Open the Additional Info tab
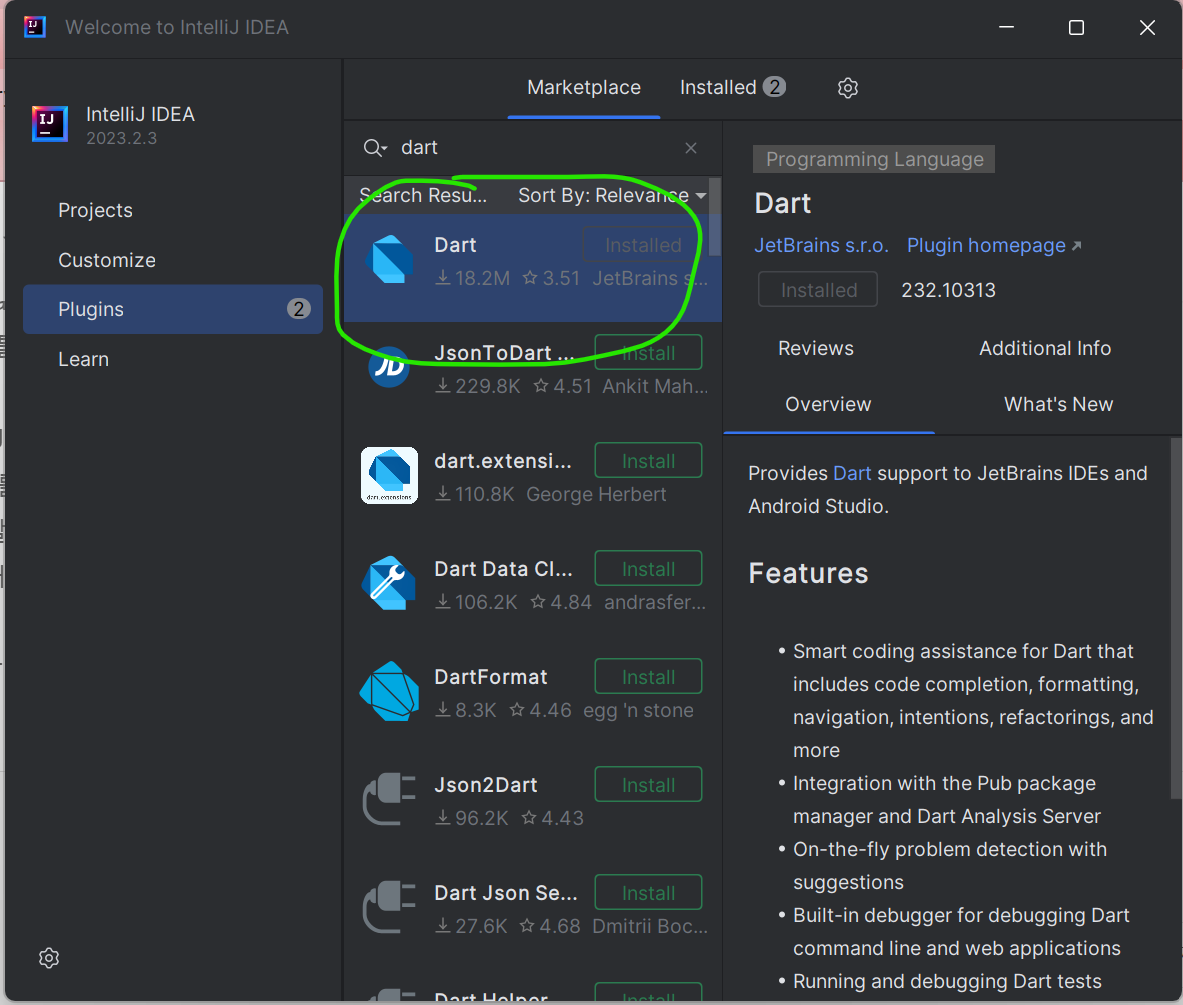Image resolution: width=1183 pixels, height=1005 pixels. pos(1045,349)
